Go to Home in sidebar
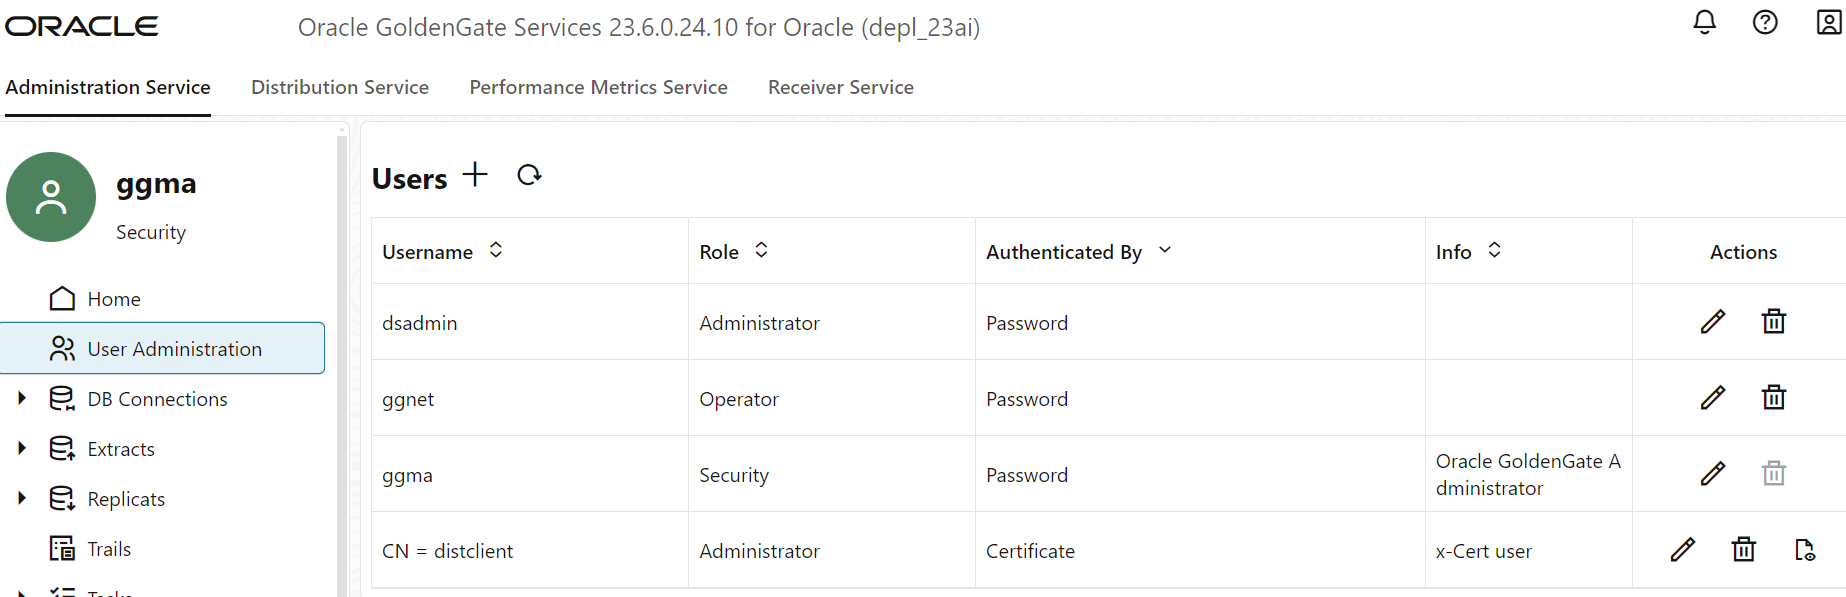Viewport: 1846px width, 597px height. pyautogui.click(x=113, y=299)
